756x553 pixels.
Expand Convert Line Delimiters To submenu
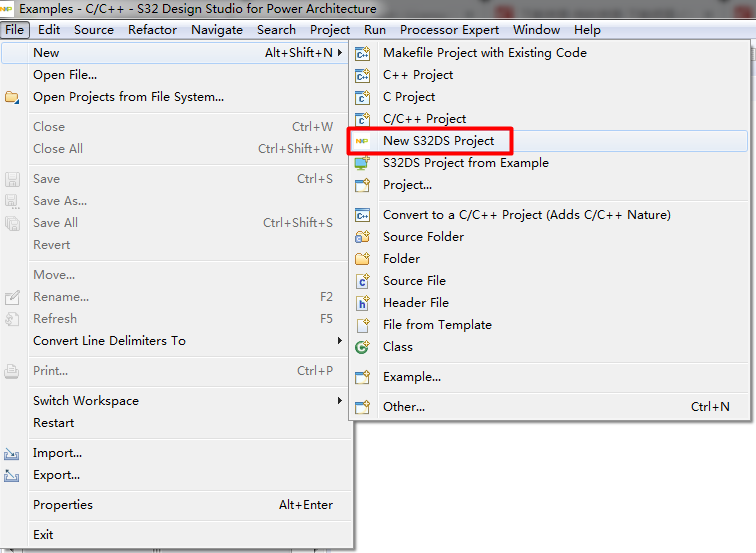pyautogui.click(x=340, y=340)
